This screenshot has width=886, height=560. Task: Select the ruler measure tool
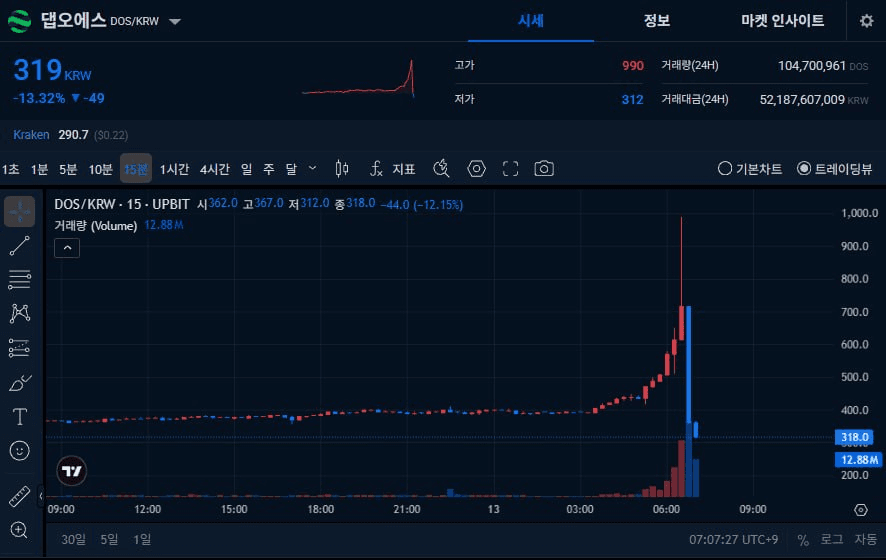19,496
